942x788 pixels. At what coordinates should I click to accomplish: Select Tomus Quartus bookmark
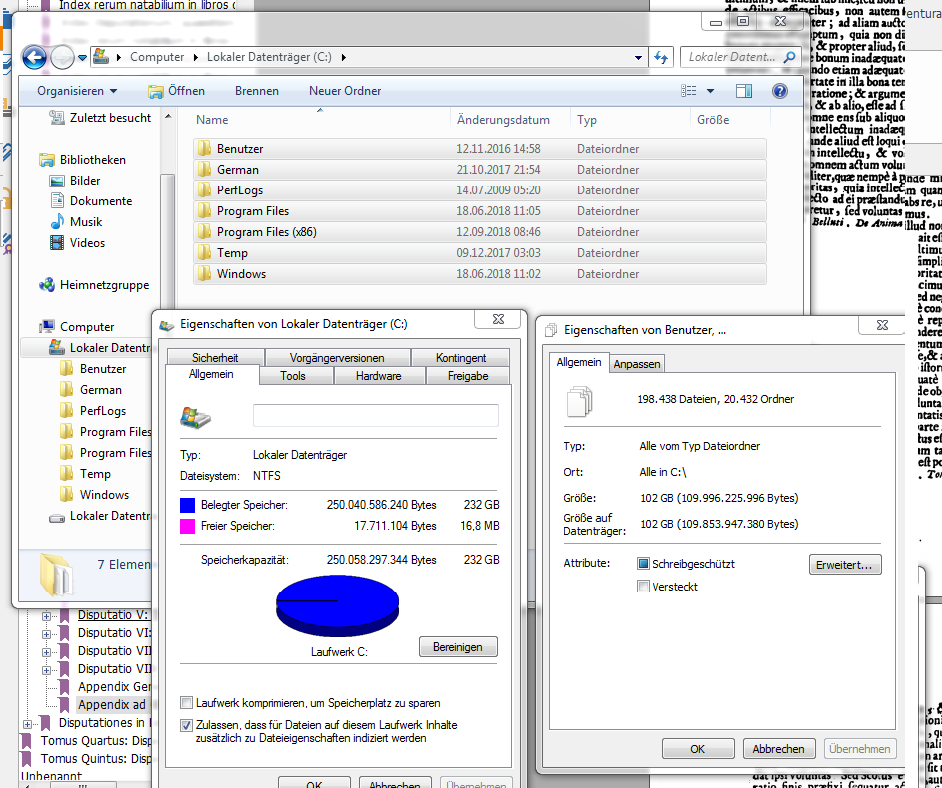96,741
